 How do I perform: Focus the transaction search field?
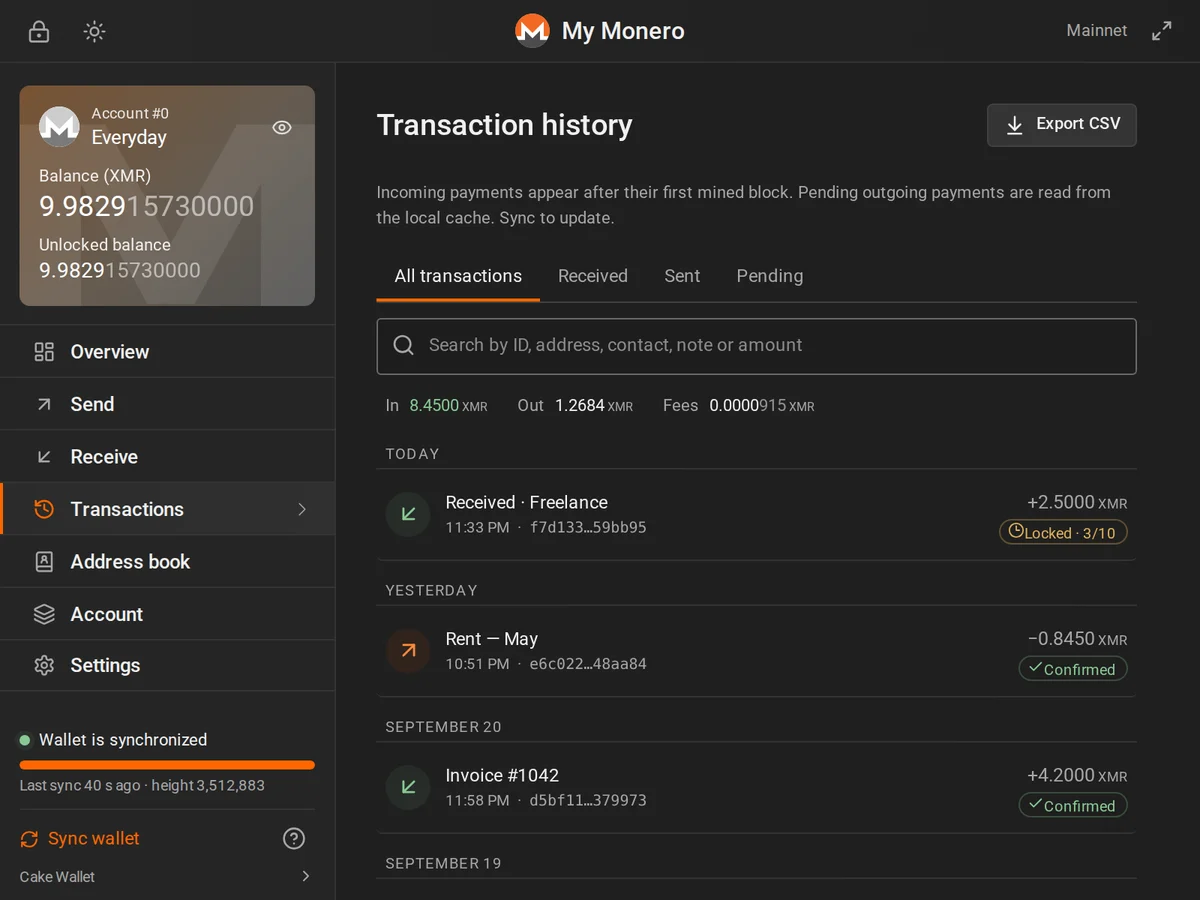click(x=756, y=346)
